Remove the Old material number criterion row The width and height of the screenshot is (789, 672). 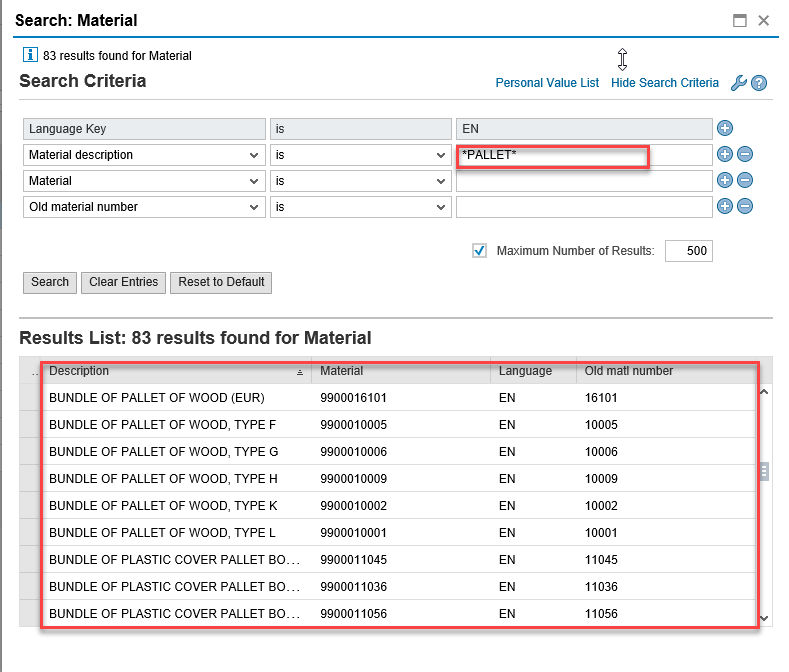click(x=745, y=206)
